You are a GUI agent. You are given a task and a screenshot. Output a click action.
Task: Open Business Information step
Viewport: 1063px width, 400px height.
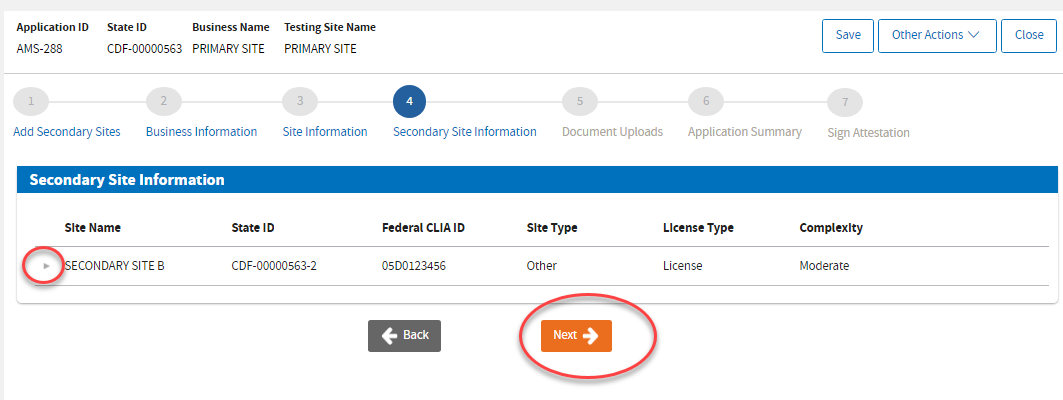pos(201,132)
